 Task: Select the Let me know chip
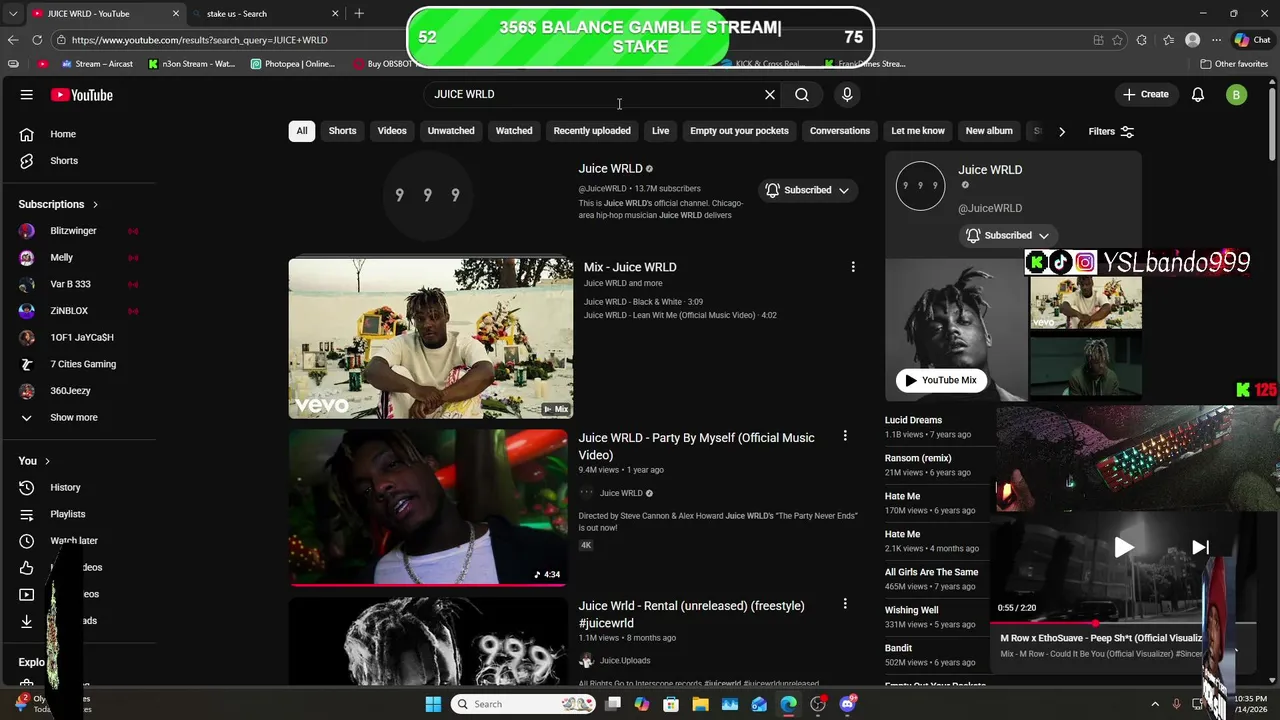(x=918, y=131)
